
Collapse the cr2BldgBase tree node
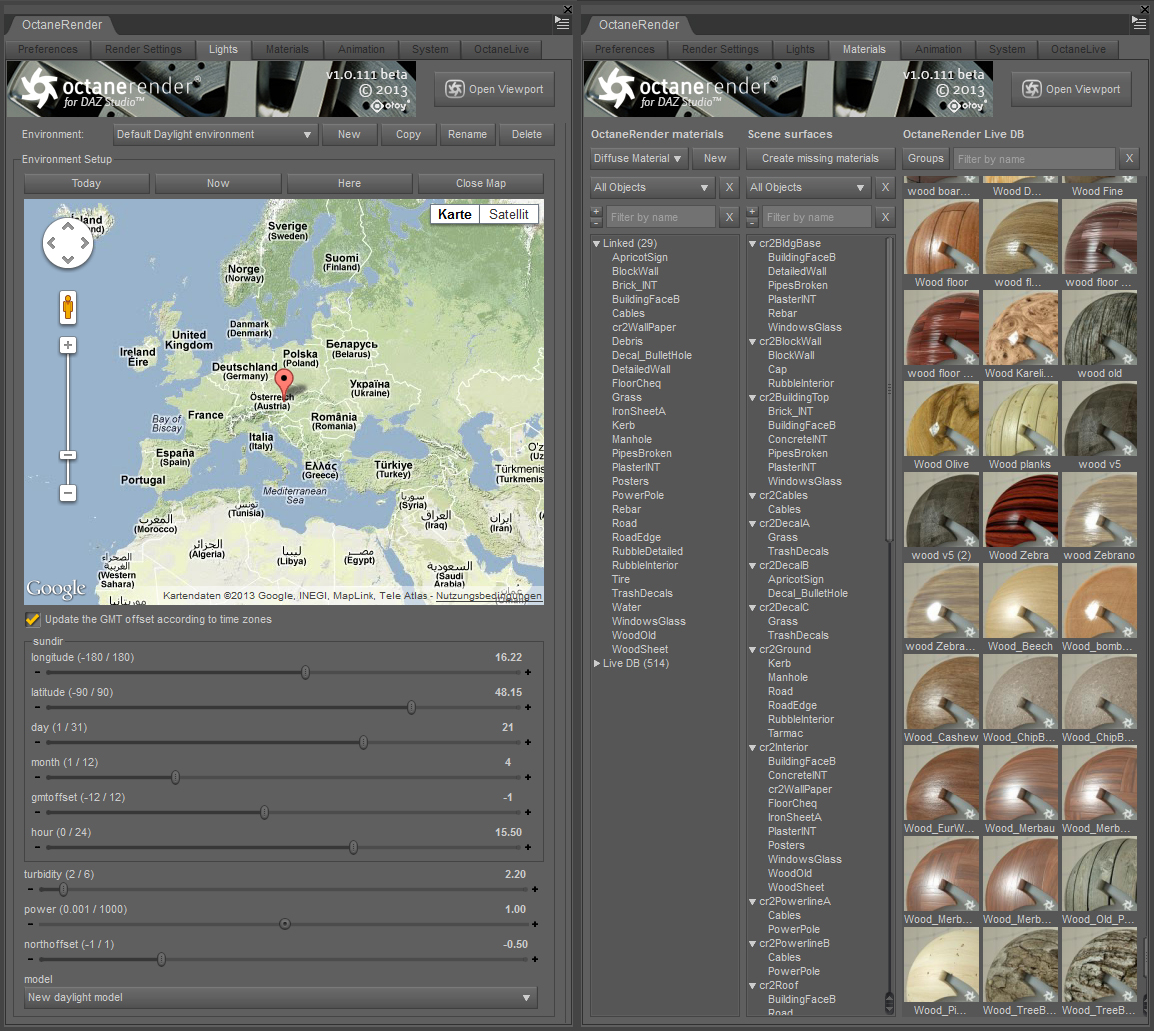(752, 244)
